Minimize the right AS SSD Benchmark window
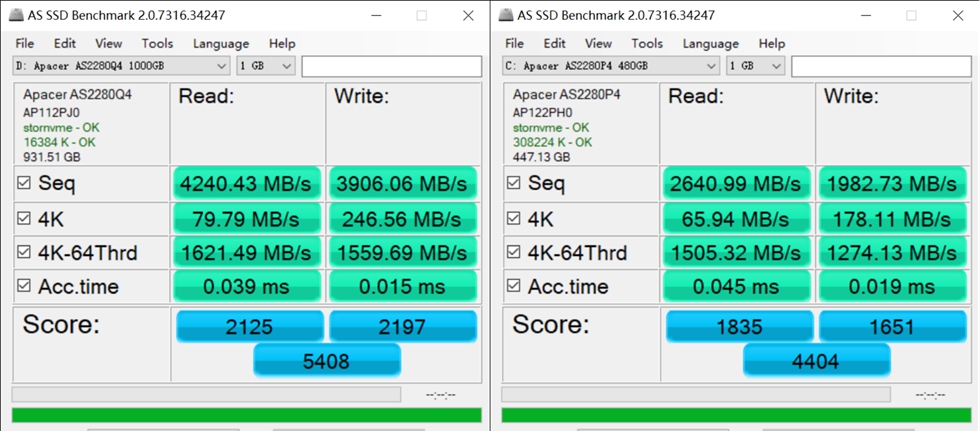 click(866, 16)
